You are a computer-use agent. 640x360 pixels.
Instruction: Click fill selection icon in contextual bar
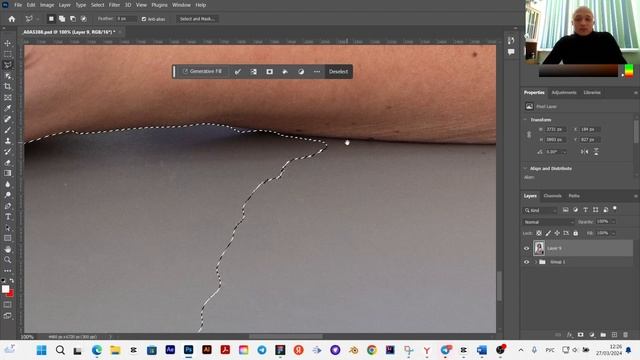coord(285,72)
